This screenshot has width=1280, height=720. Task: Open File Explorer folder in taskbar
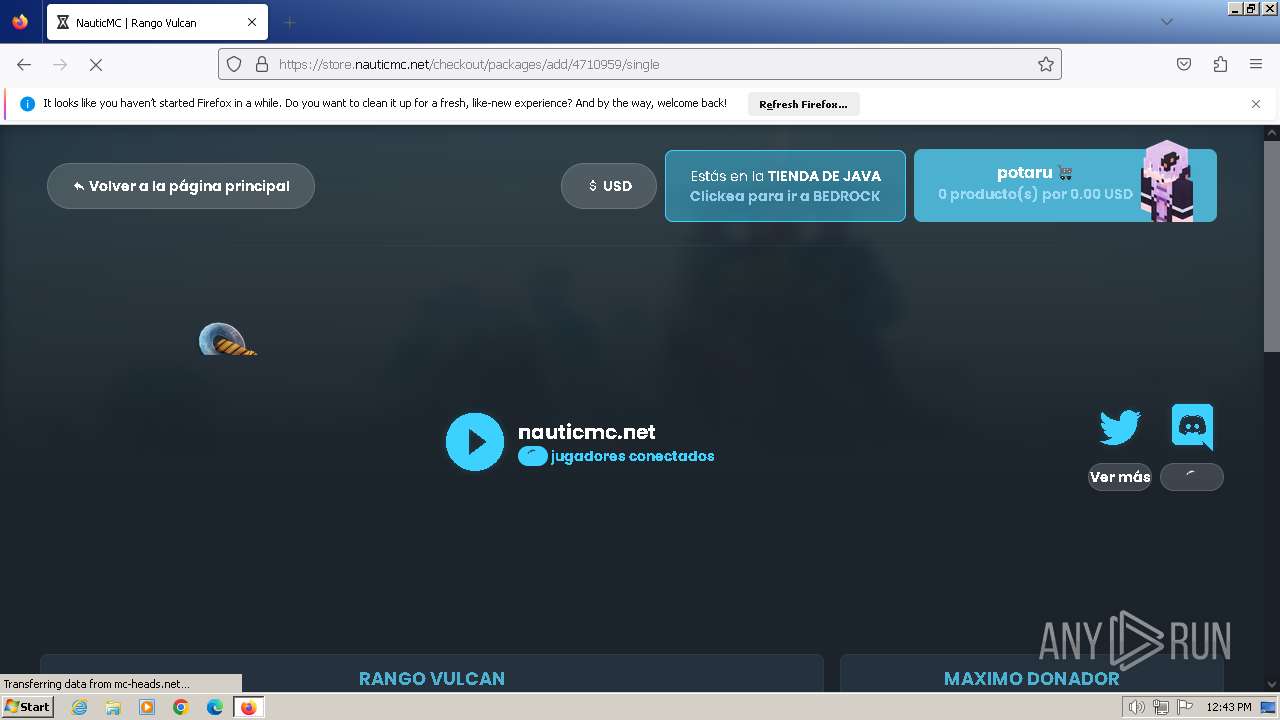113,707
